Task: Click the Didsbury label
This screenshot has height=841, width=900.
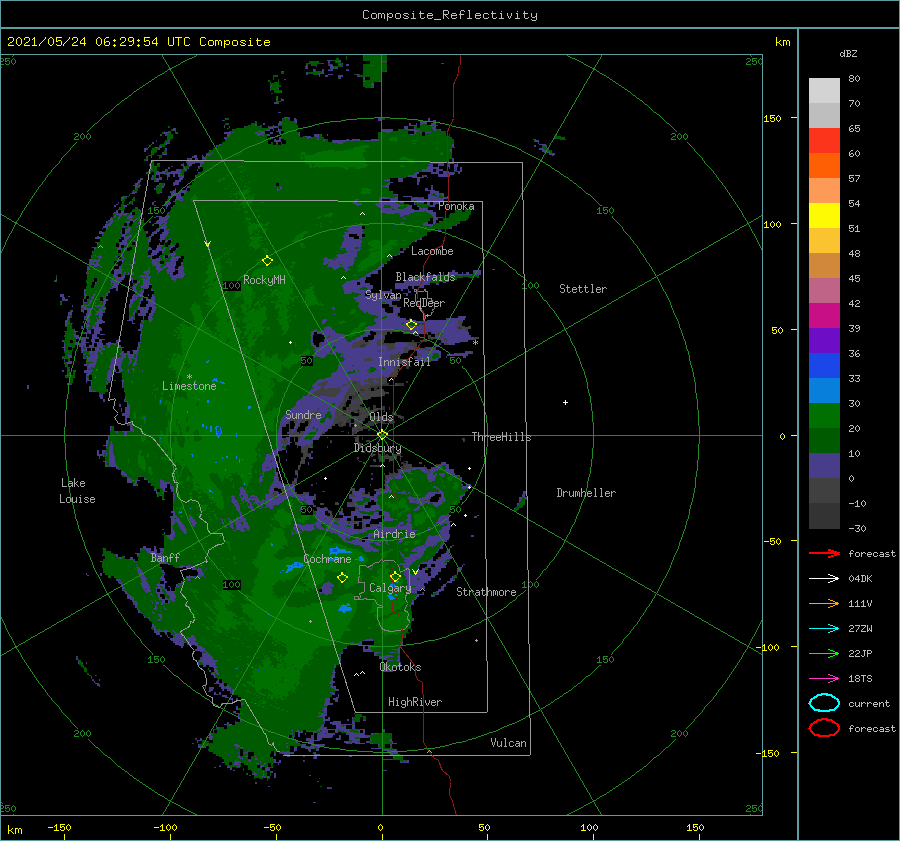Action: click(377, 448)
